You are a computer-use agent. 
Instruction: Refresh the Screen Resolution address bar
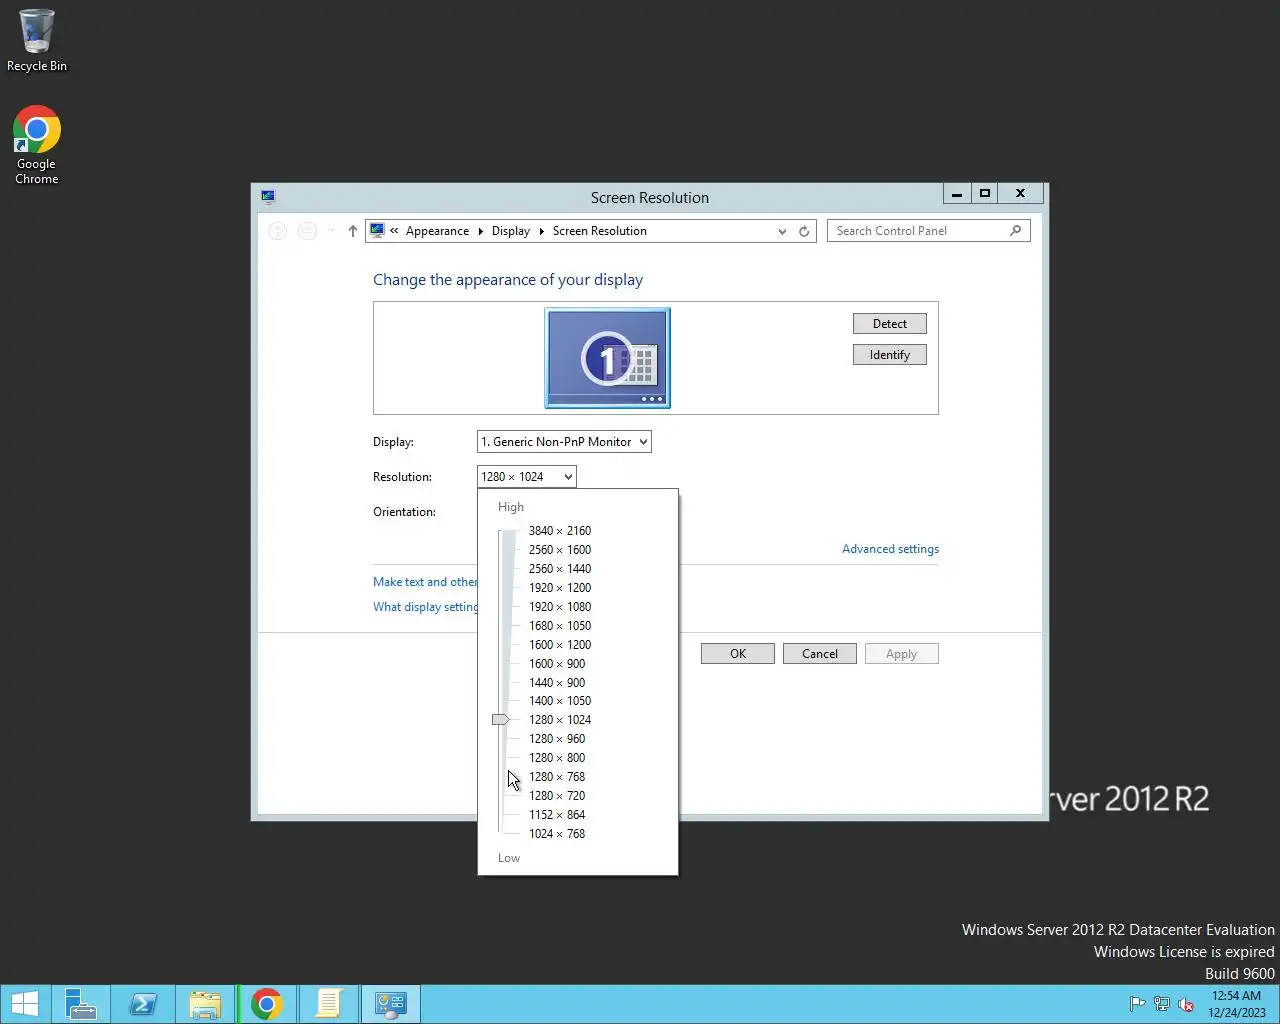(804, 231)
